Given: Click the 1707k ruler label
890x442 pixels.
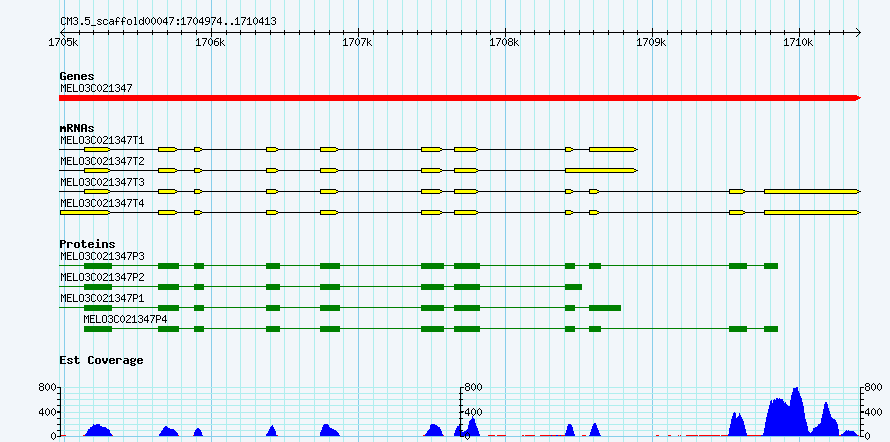Looking at the screenshot, I should pos(358,43).
